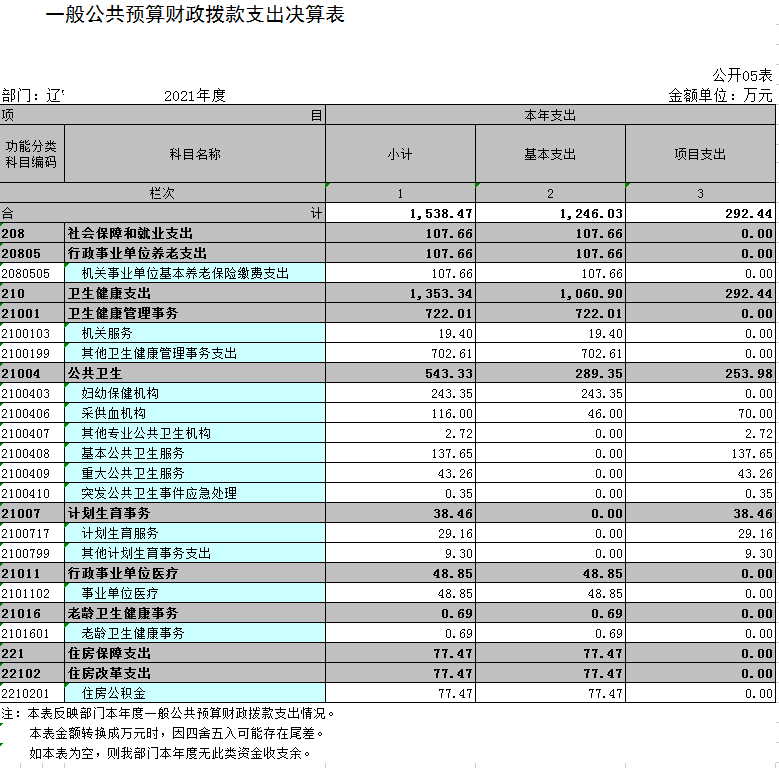Image resolution: width=779 pixels, height=768 pixels.
Task: Click the 基本公共卫生服务 cell
Action: [x=195, y=453]
